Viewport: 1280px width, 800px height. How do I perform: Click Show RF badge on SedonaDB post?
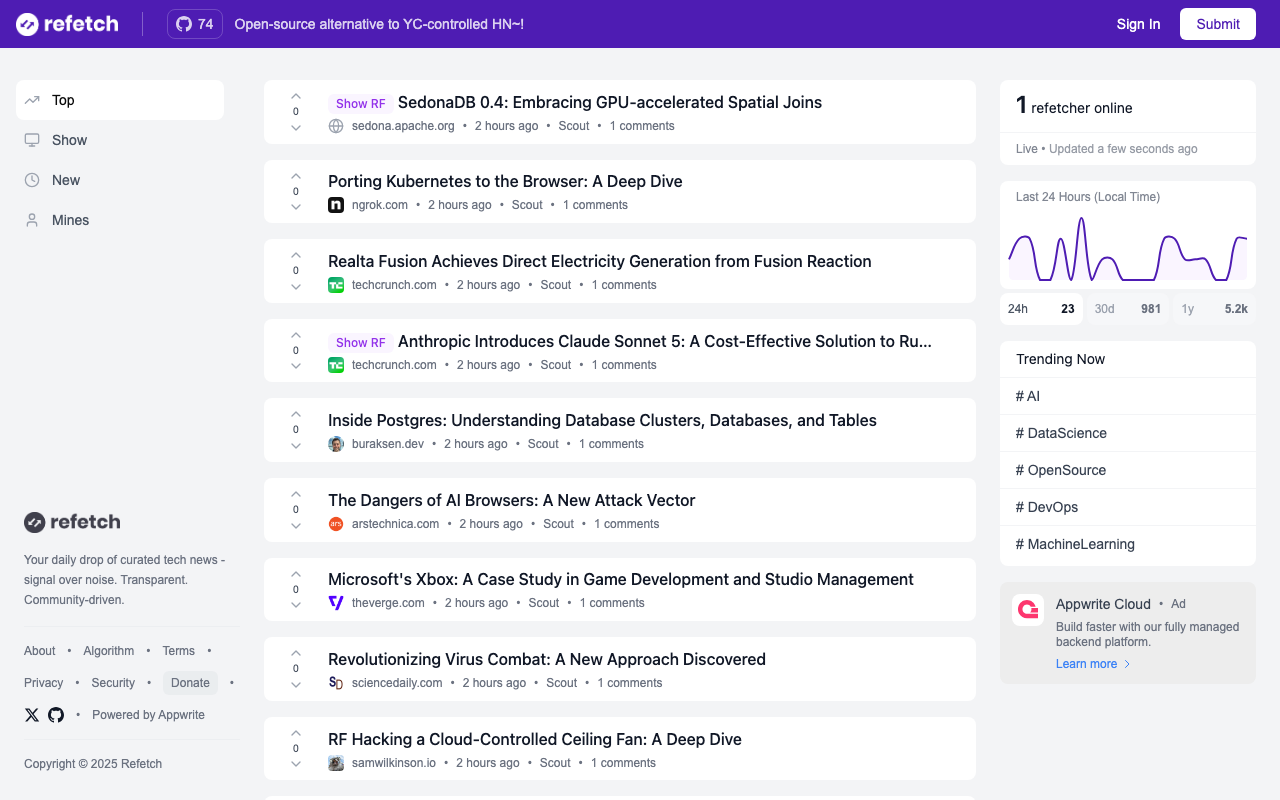tap(360, 103)
